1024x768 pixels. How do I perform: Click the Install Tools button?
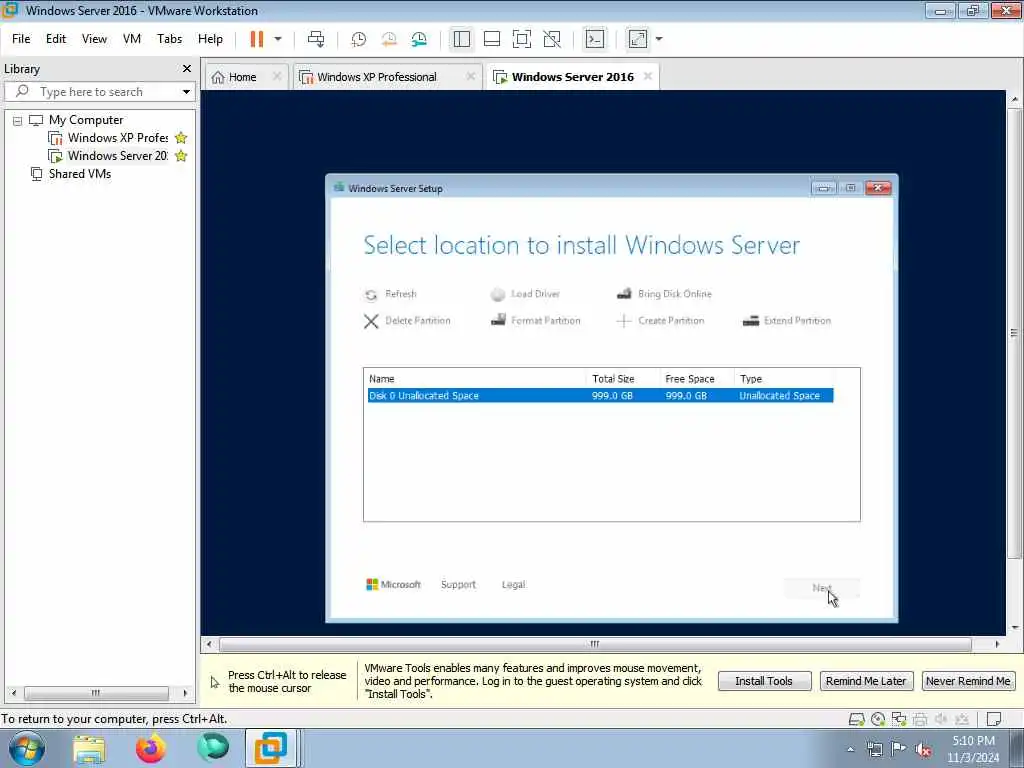[x=764, y=681]
